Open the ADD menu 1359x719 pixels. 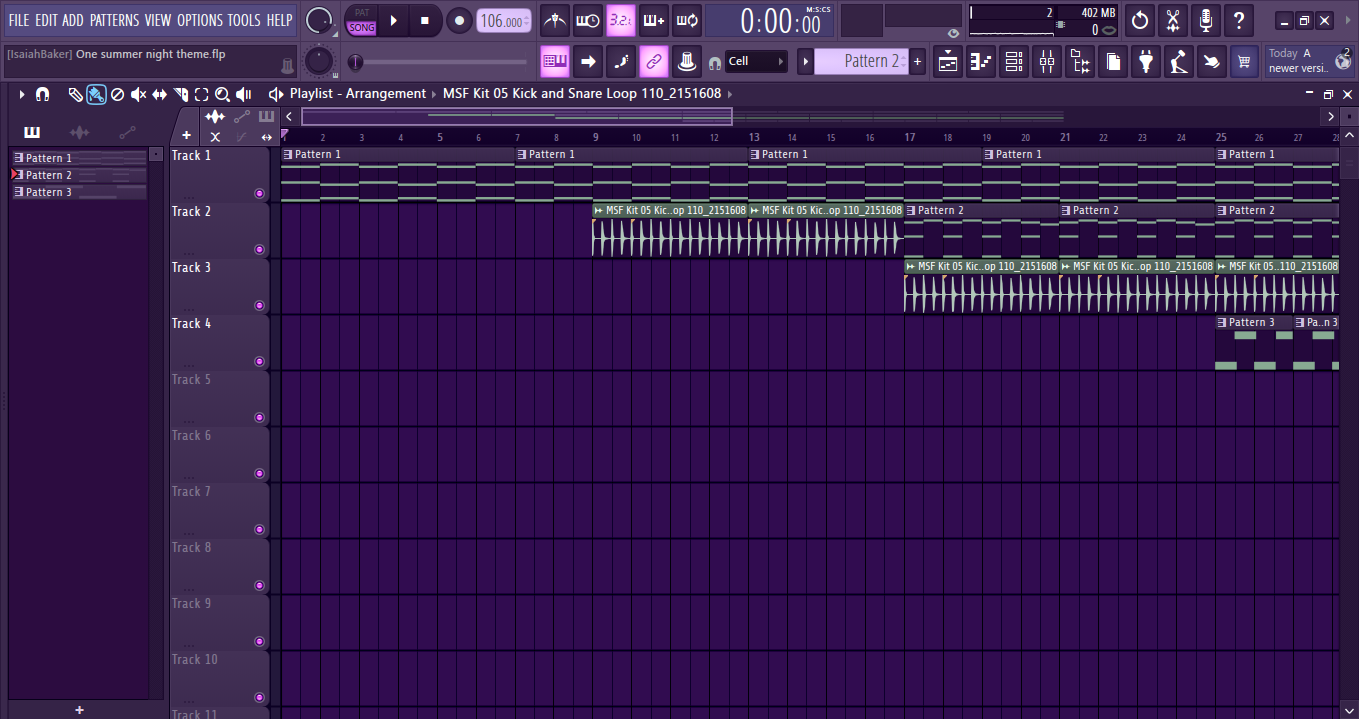[73, 20]
